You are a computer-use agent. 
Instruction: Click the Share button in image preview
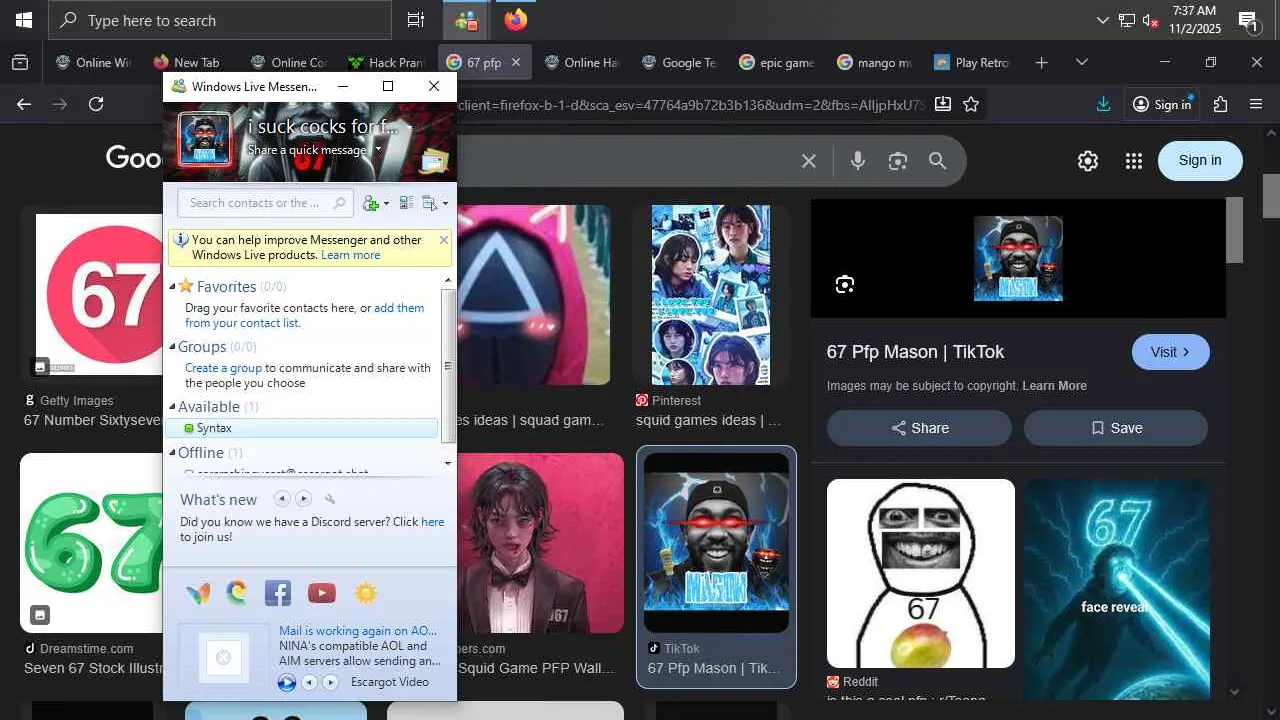(919, 428)
